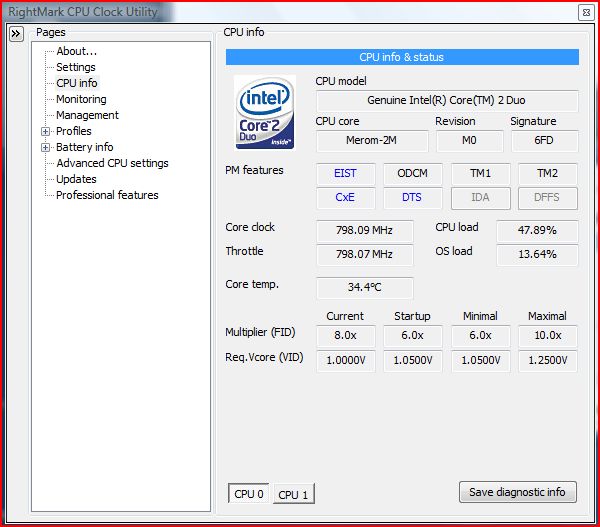The width and height of the screenshot is (600, 527).
Task: Select CPU info in the Pages tree
Action: click(77, 83)
